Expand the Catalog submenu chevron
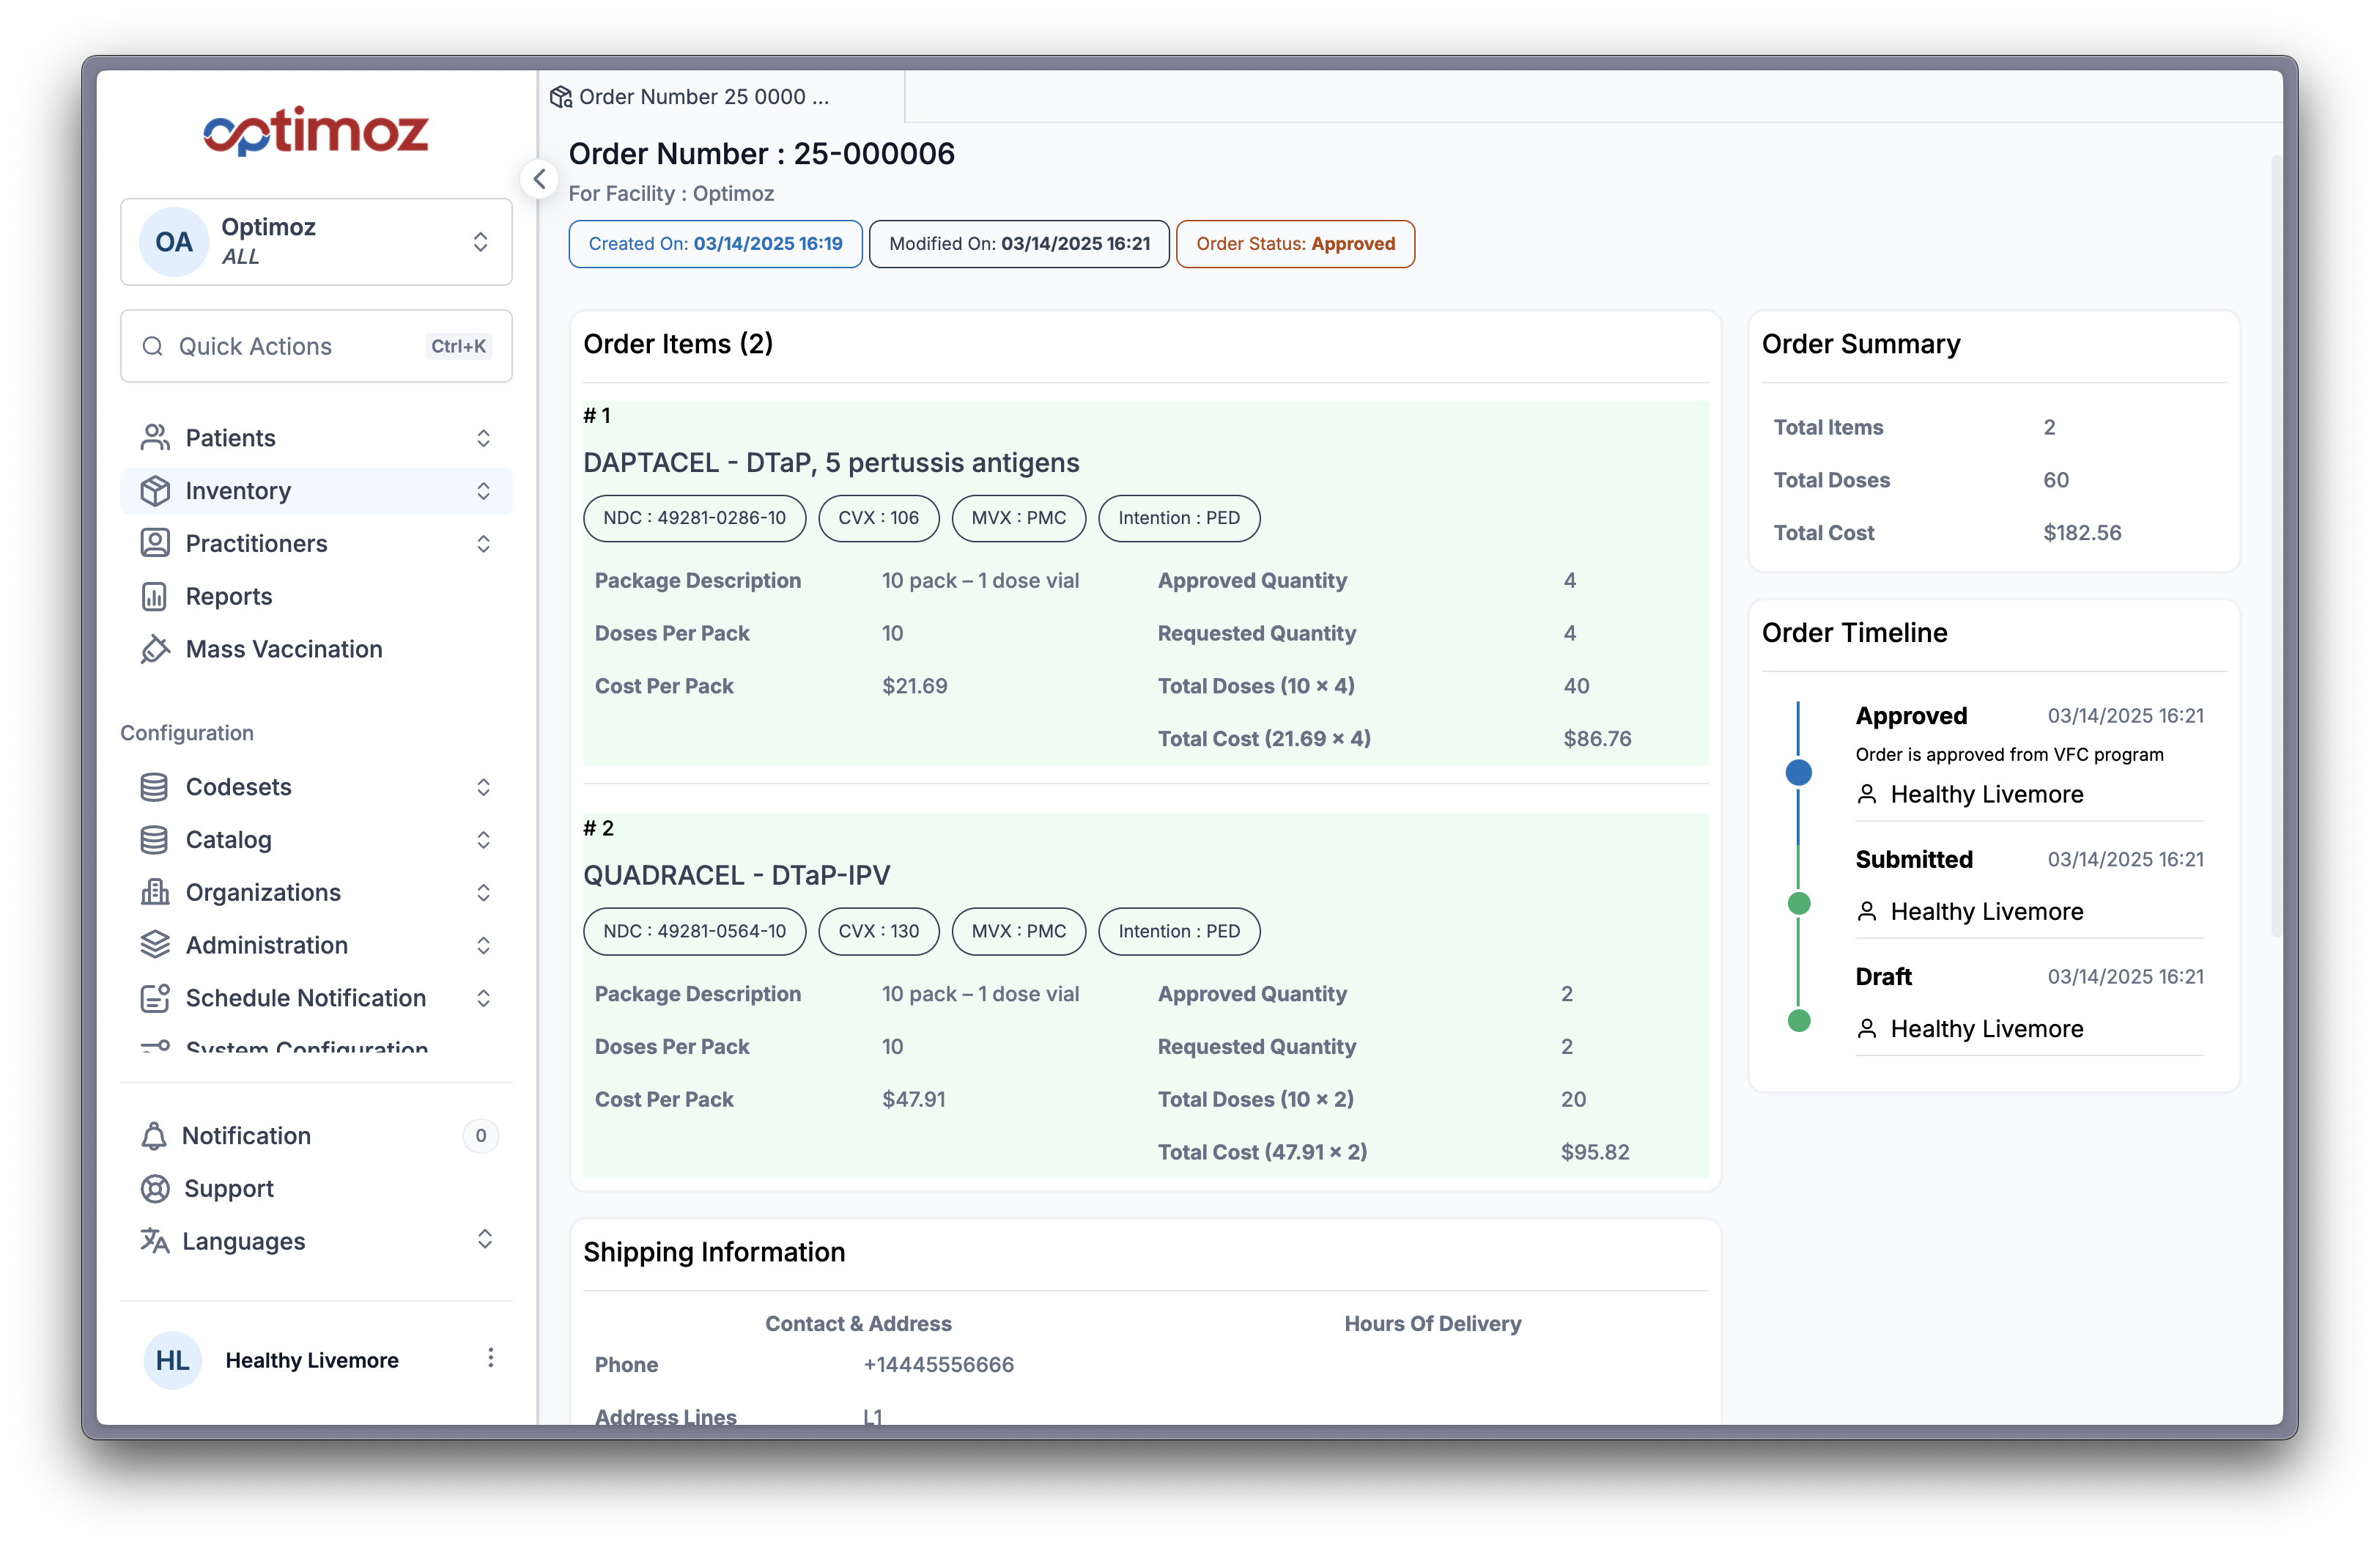This screenshot has height=1548, width=2380. pos(483,840)
